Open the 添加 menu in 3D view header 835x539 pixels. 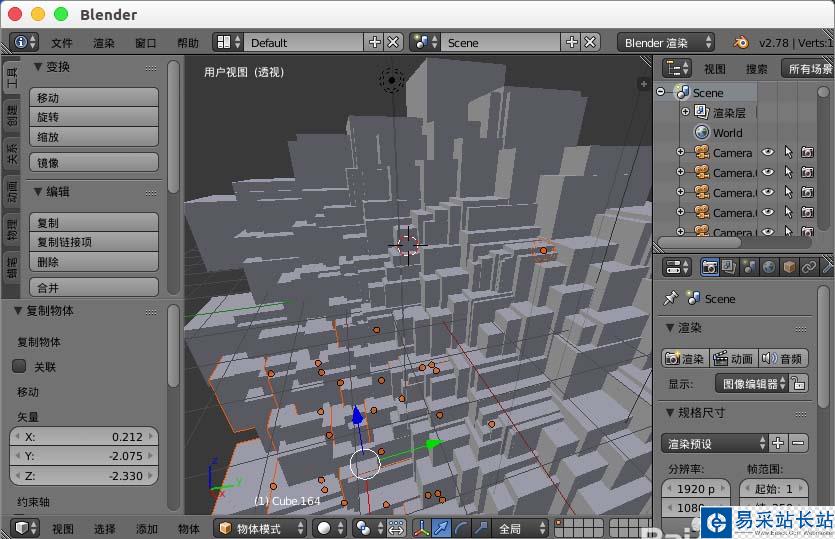point(147,528)
